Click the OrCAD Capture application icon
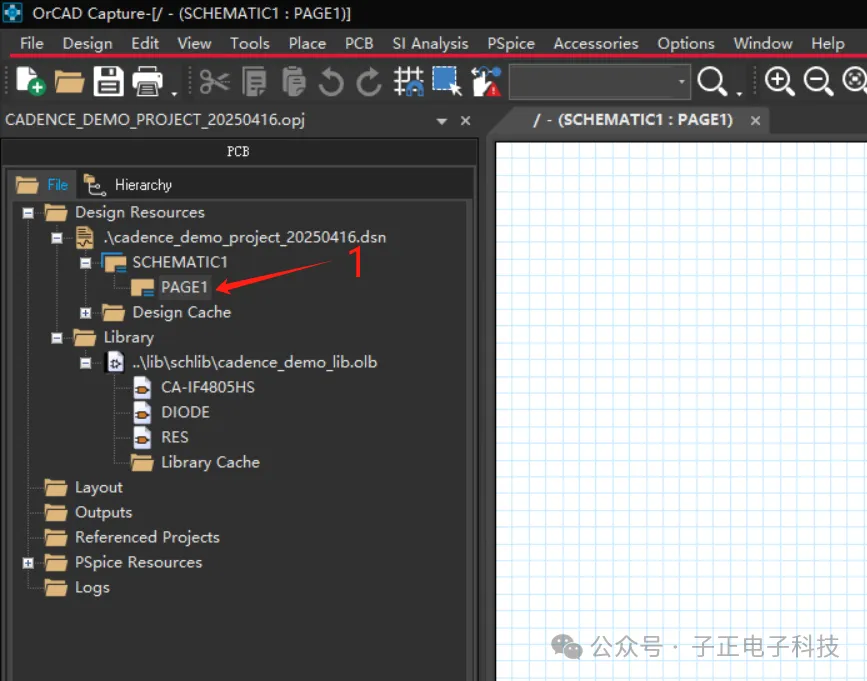The width and height of the screenshot is (867, 681). point(13,12)
